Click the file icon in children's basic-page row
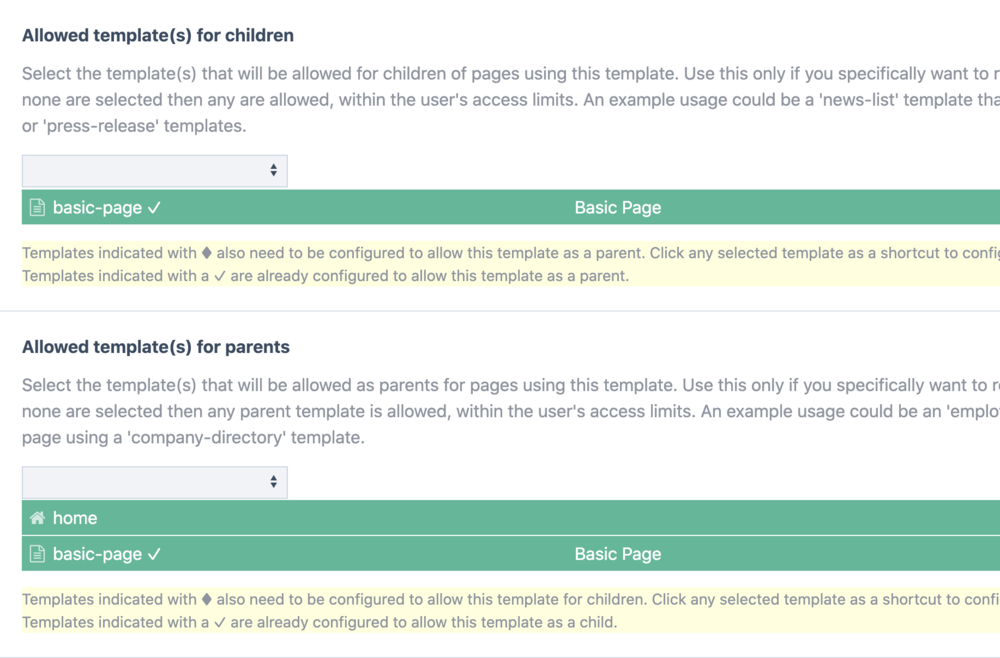1000x658 pixels. pyautogui.click(x=37, y=208)
